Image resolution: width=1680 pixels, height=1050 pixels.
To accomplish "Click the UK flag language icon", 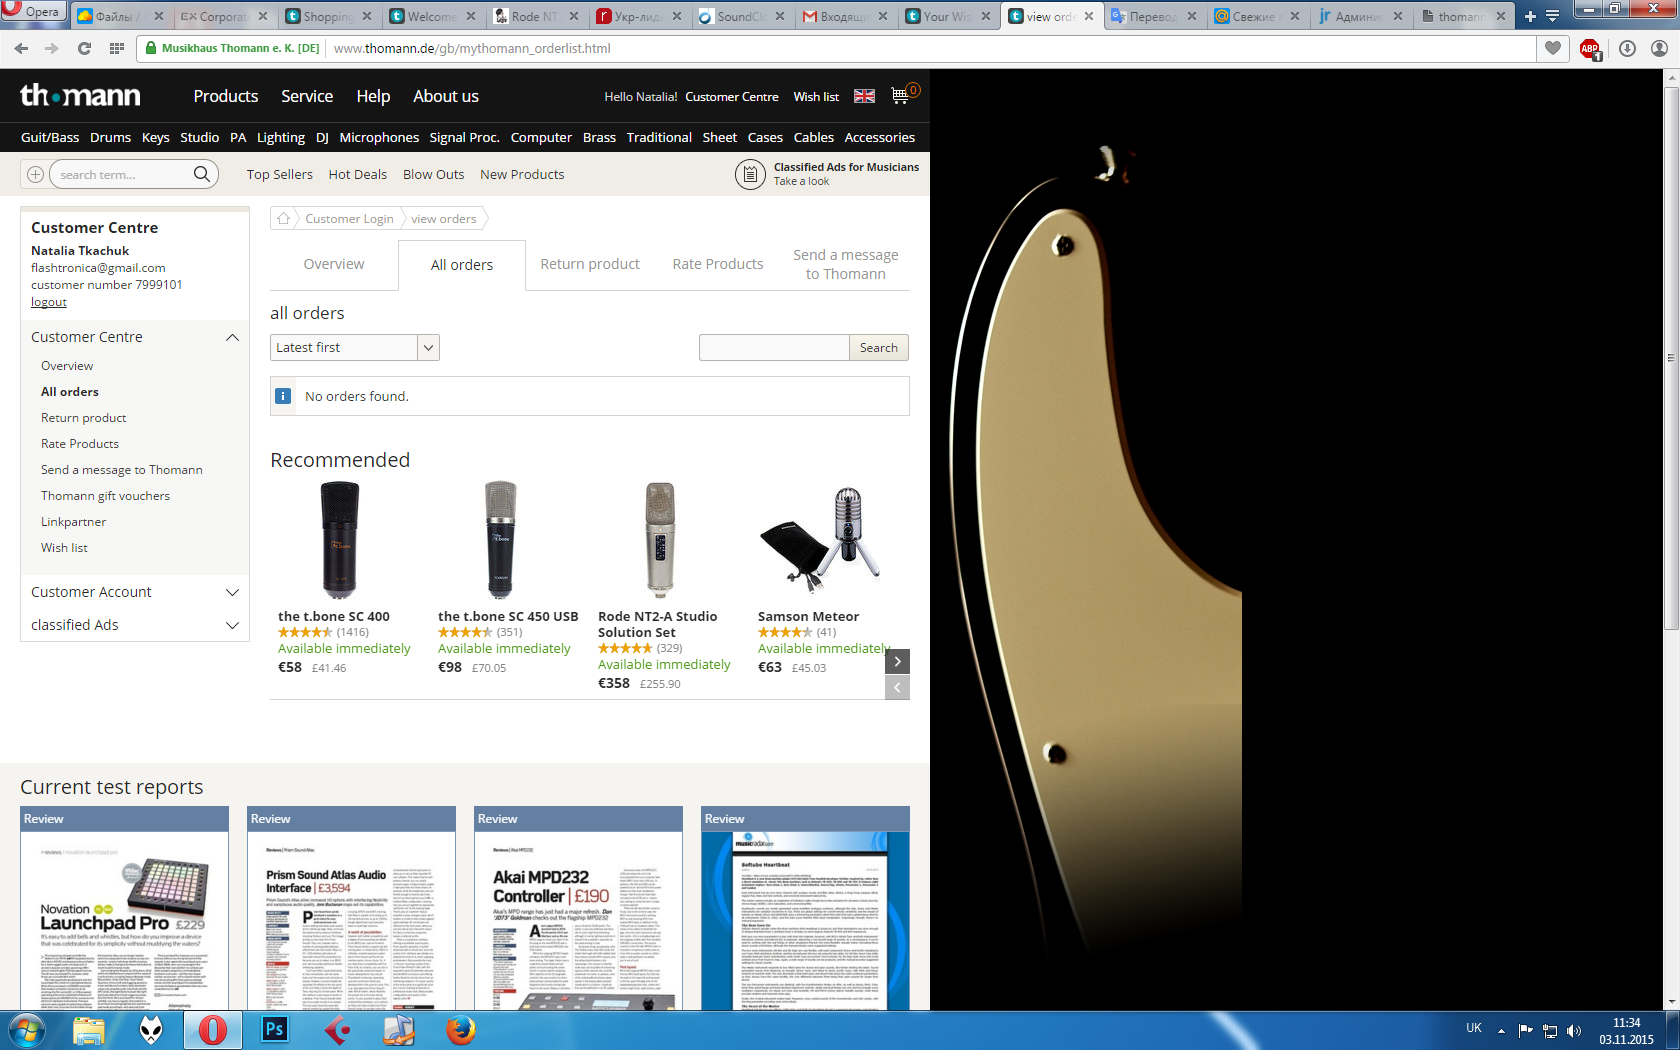I will [x=864, y=96].
